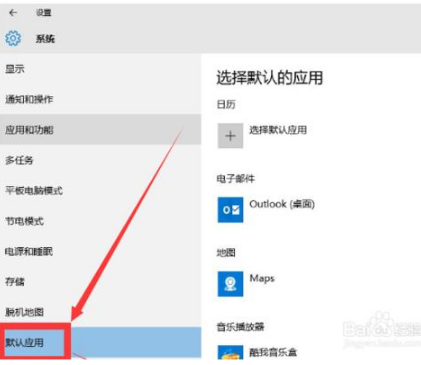The width and height of the screenshot is (421, 365).
Task: Click the 电子邮件 category label
Action: click(235, 179)
